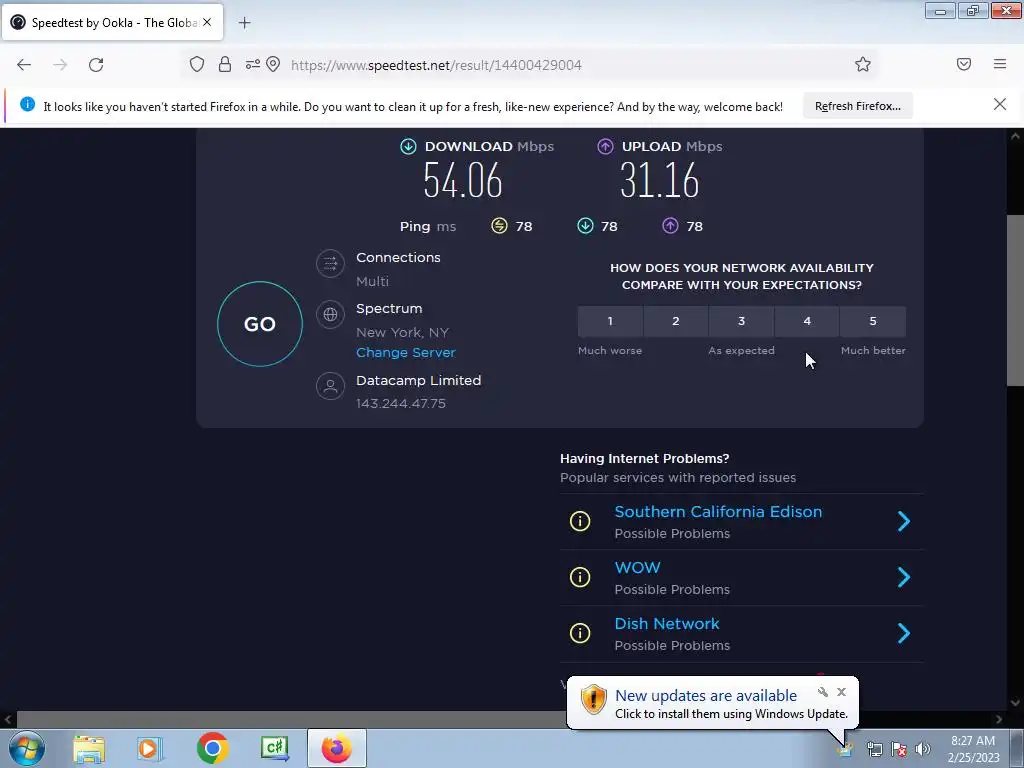Open the Firefox hamburger menu

(x=1000, y=64)
